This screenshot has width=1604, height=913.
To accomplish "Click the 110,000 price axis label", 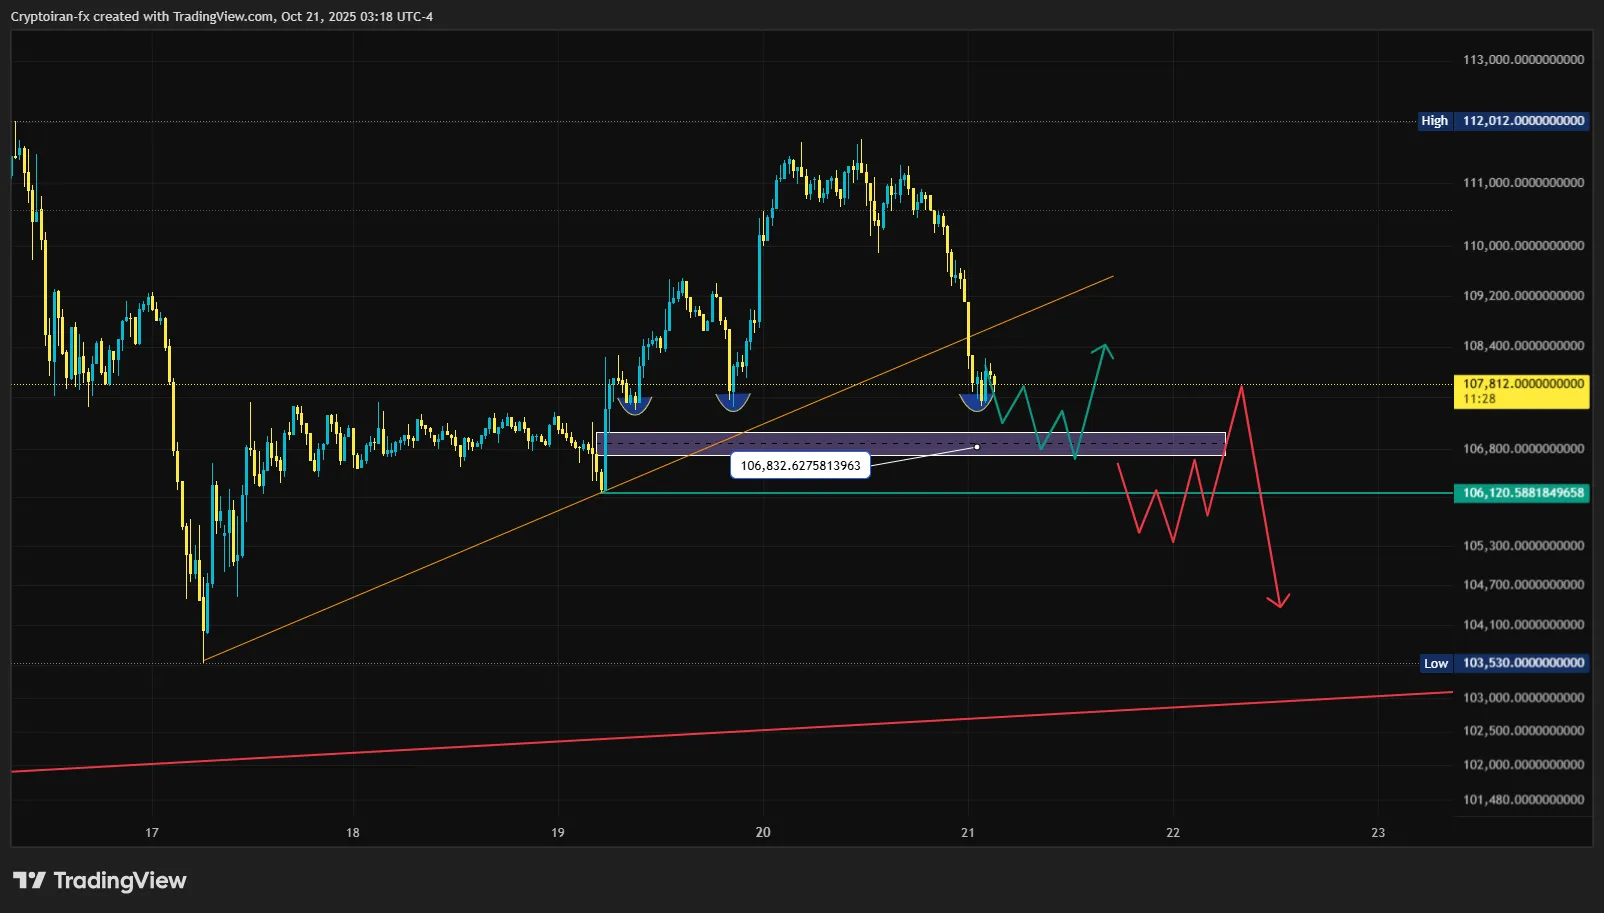I will (1523, 246).
